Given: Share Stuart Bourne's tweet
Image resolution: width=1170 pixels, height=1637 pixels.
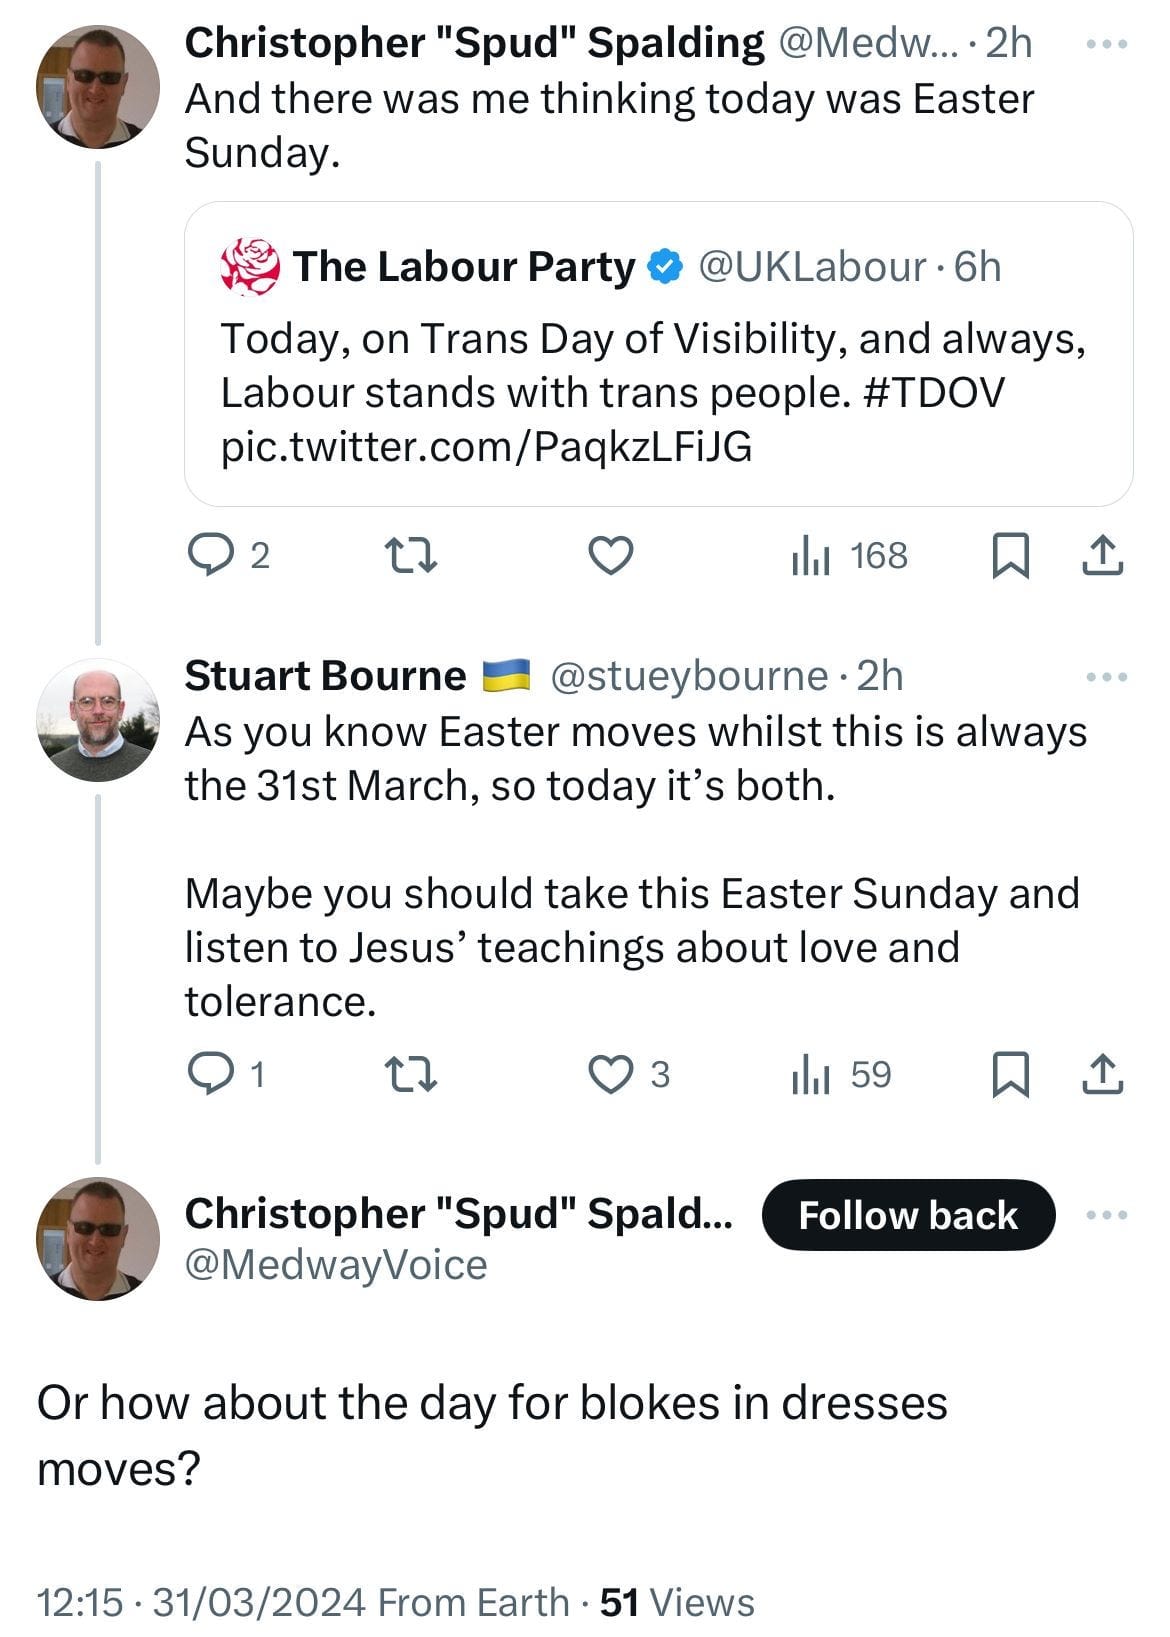Looking at the screenshot, I should pyautogui.click(x=1103, y=1075).
